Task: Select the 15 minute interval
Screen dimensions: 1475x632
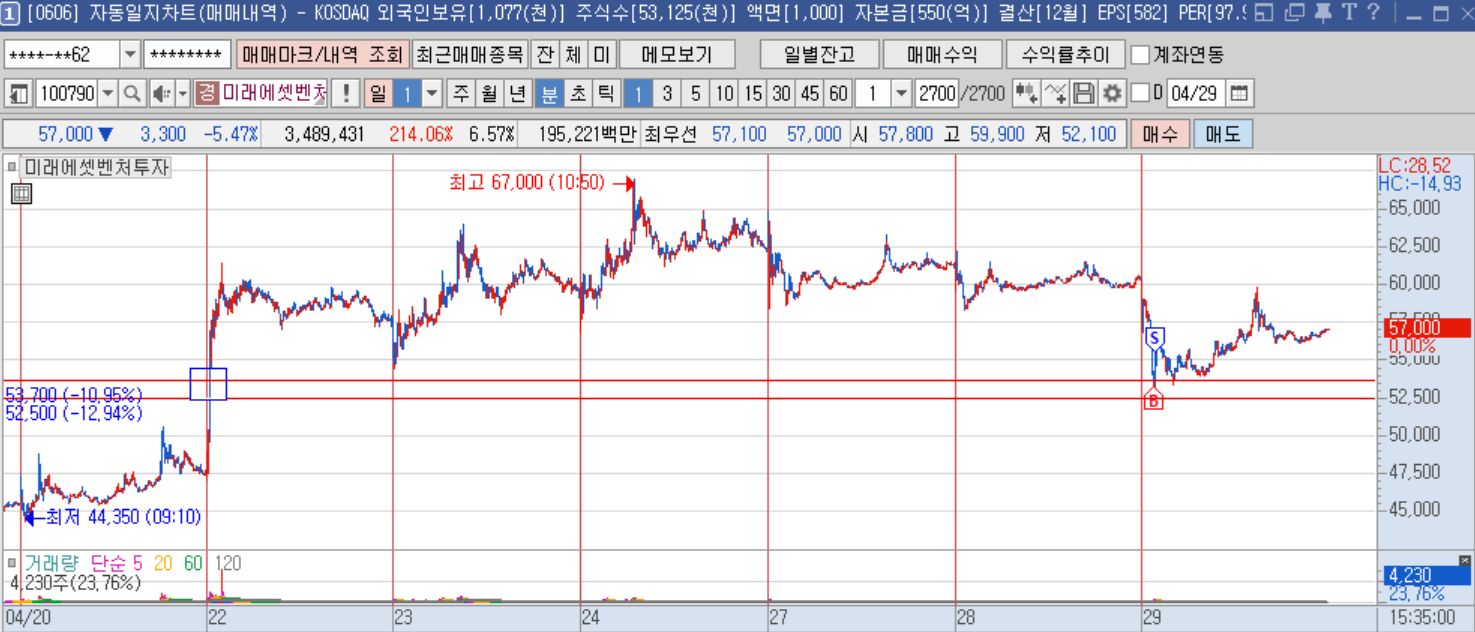Action: (753, 94)
